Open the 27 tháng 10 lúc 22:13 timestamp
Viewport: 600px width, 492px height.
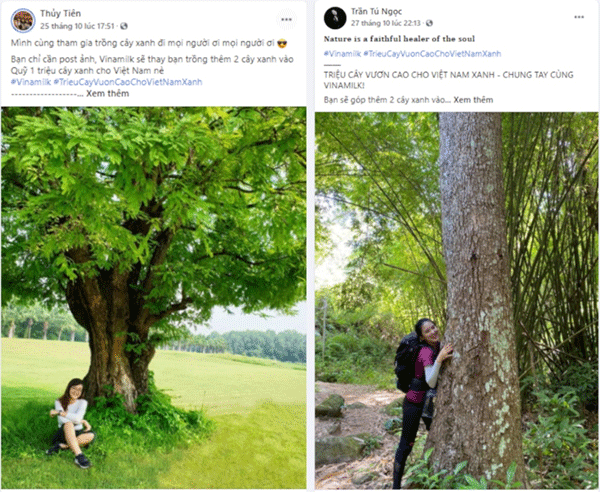pyautogui.click(x=386, y=23)
